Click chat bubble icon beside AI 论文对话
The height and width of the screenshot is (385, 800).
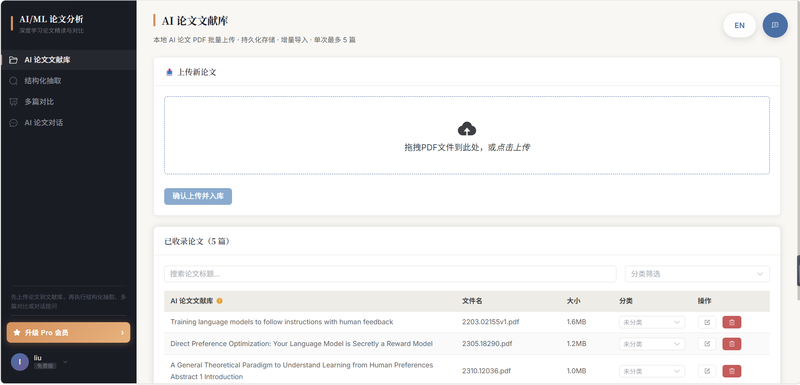(13, 123)
